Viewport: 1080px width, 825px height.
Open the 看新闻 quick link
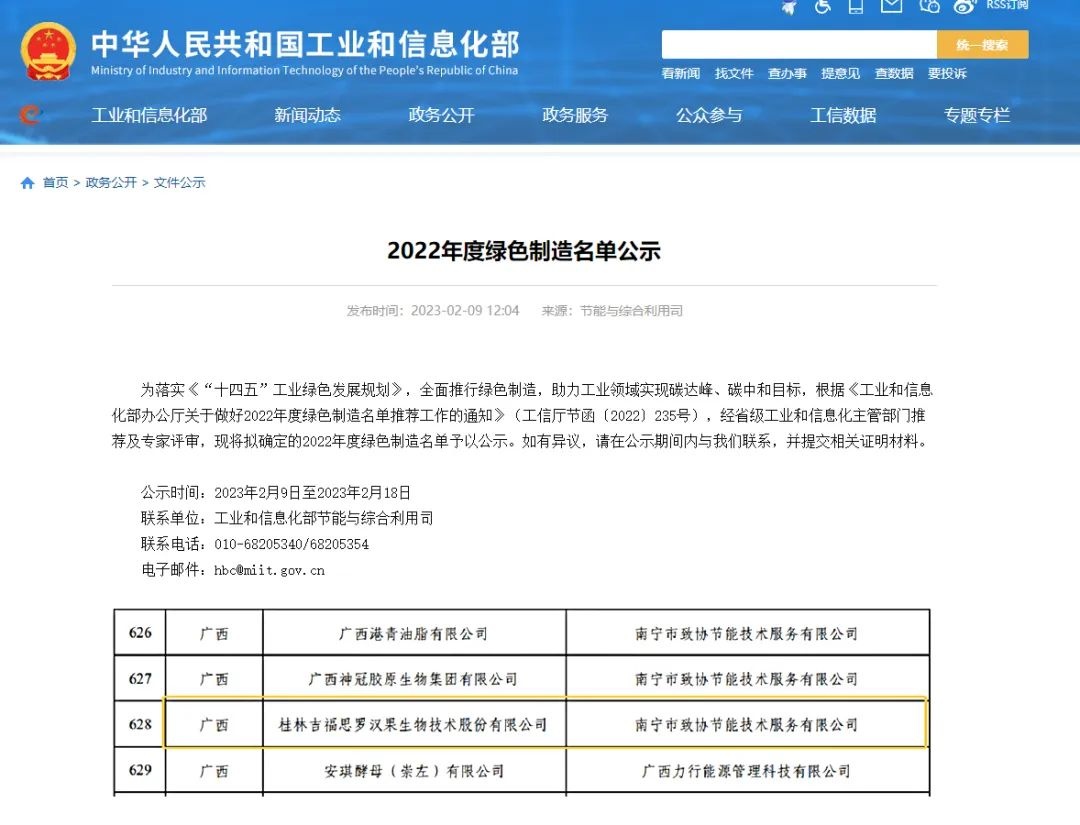click(x=681, y=73)
